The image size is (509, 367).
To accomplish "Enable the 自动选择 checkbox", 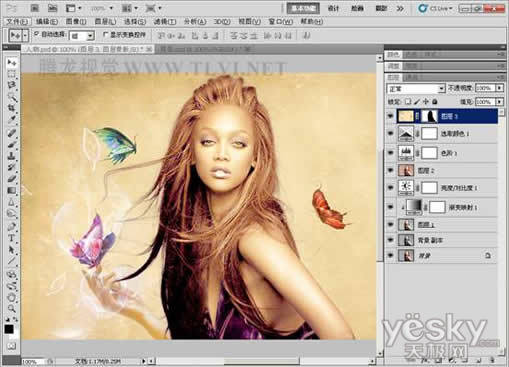I will click(36, 34).
